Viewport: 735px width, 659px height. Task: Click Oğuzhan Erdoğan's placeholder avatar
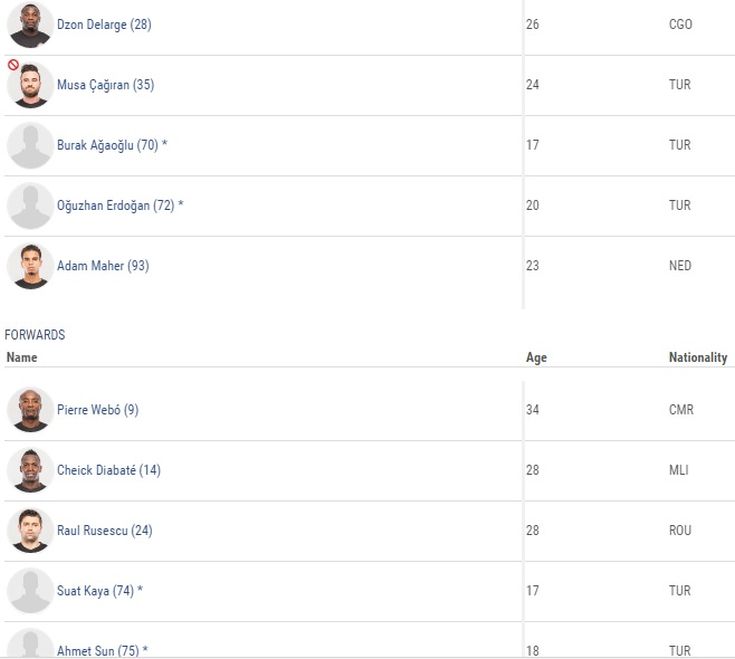(x=30, y=206)
